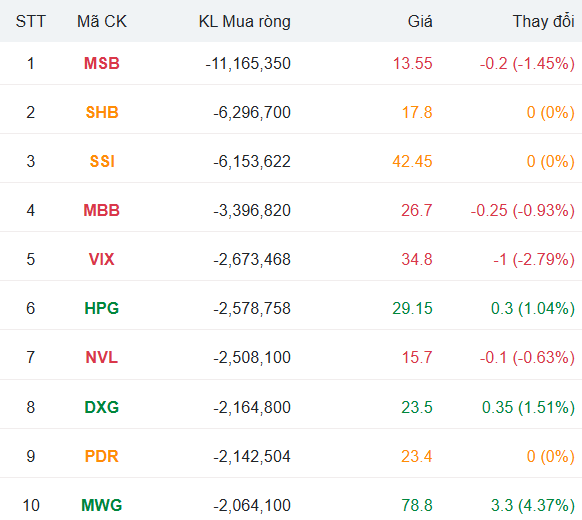Click PDR row change 0 (0%)
Viewport: 582px width, 520px height.
pos(551,456)
